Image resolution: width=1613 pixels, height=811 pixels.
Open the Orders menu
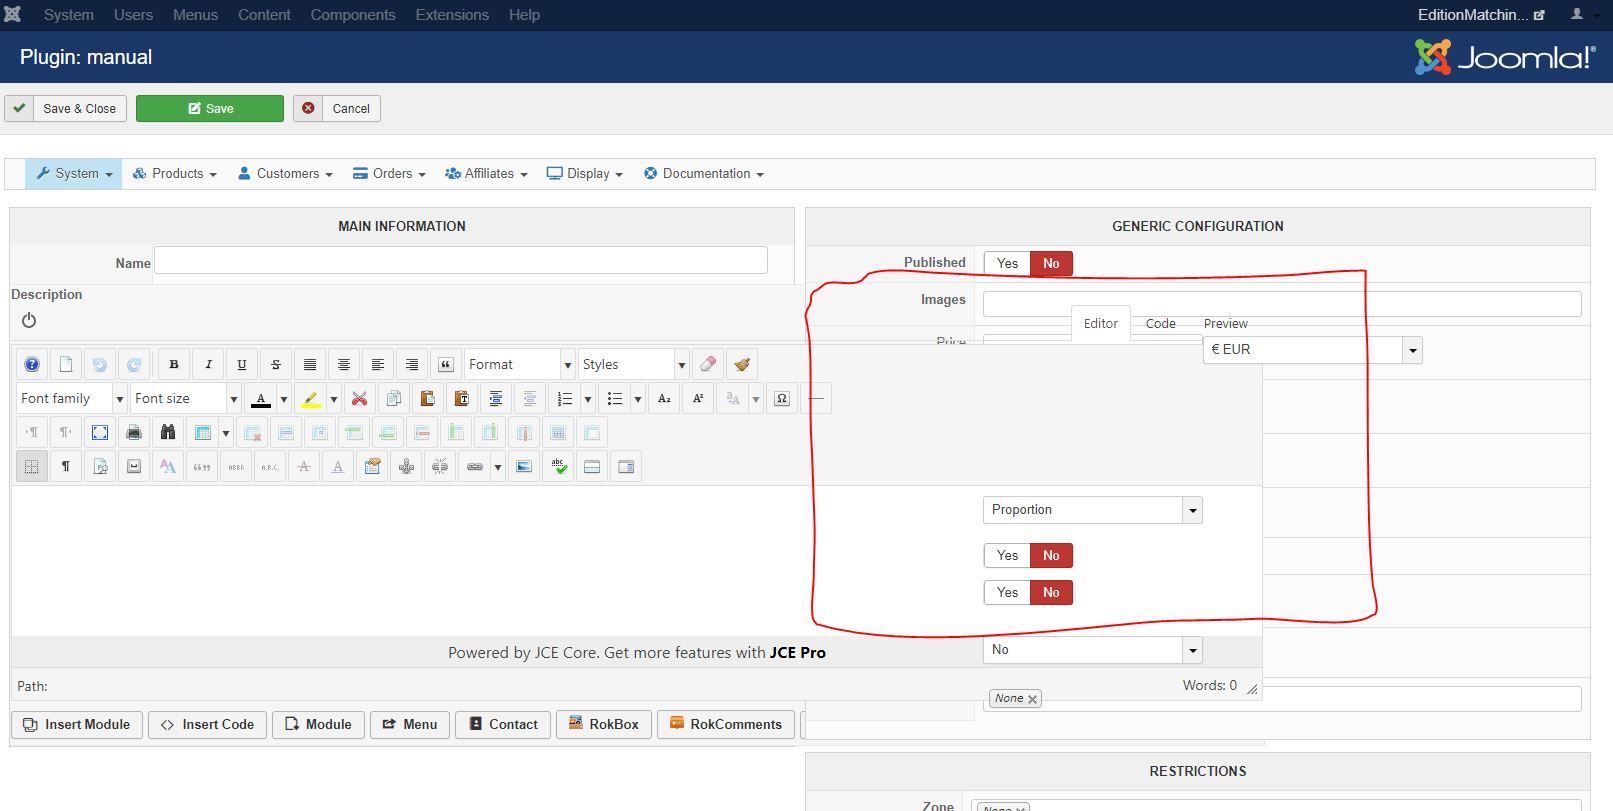point(389,173)
